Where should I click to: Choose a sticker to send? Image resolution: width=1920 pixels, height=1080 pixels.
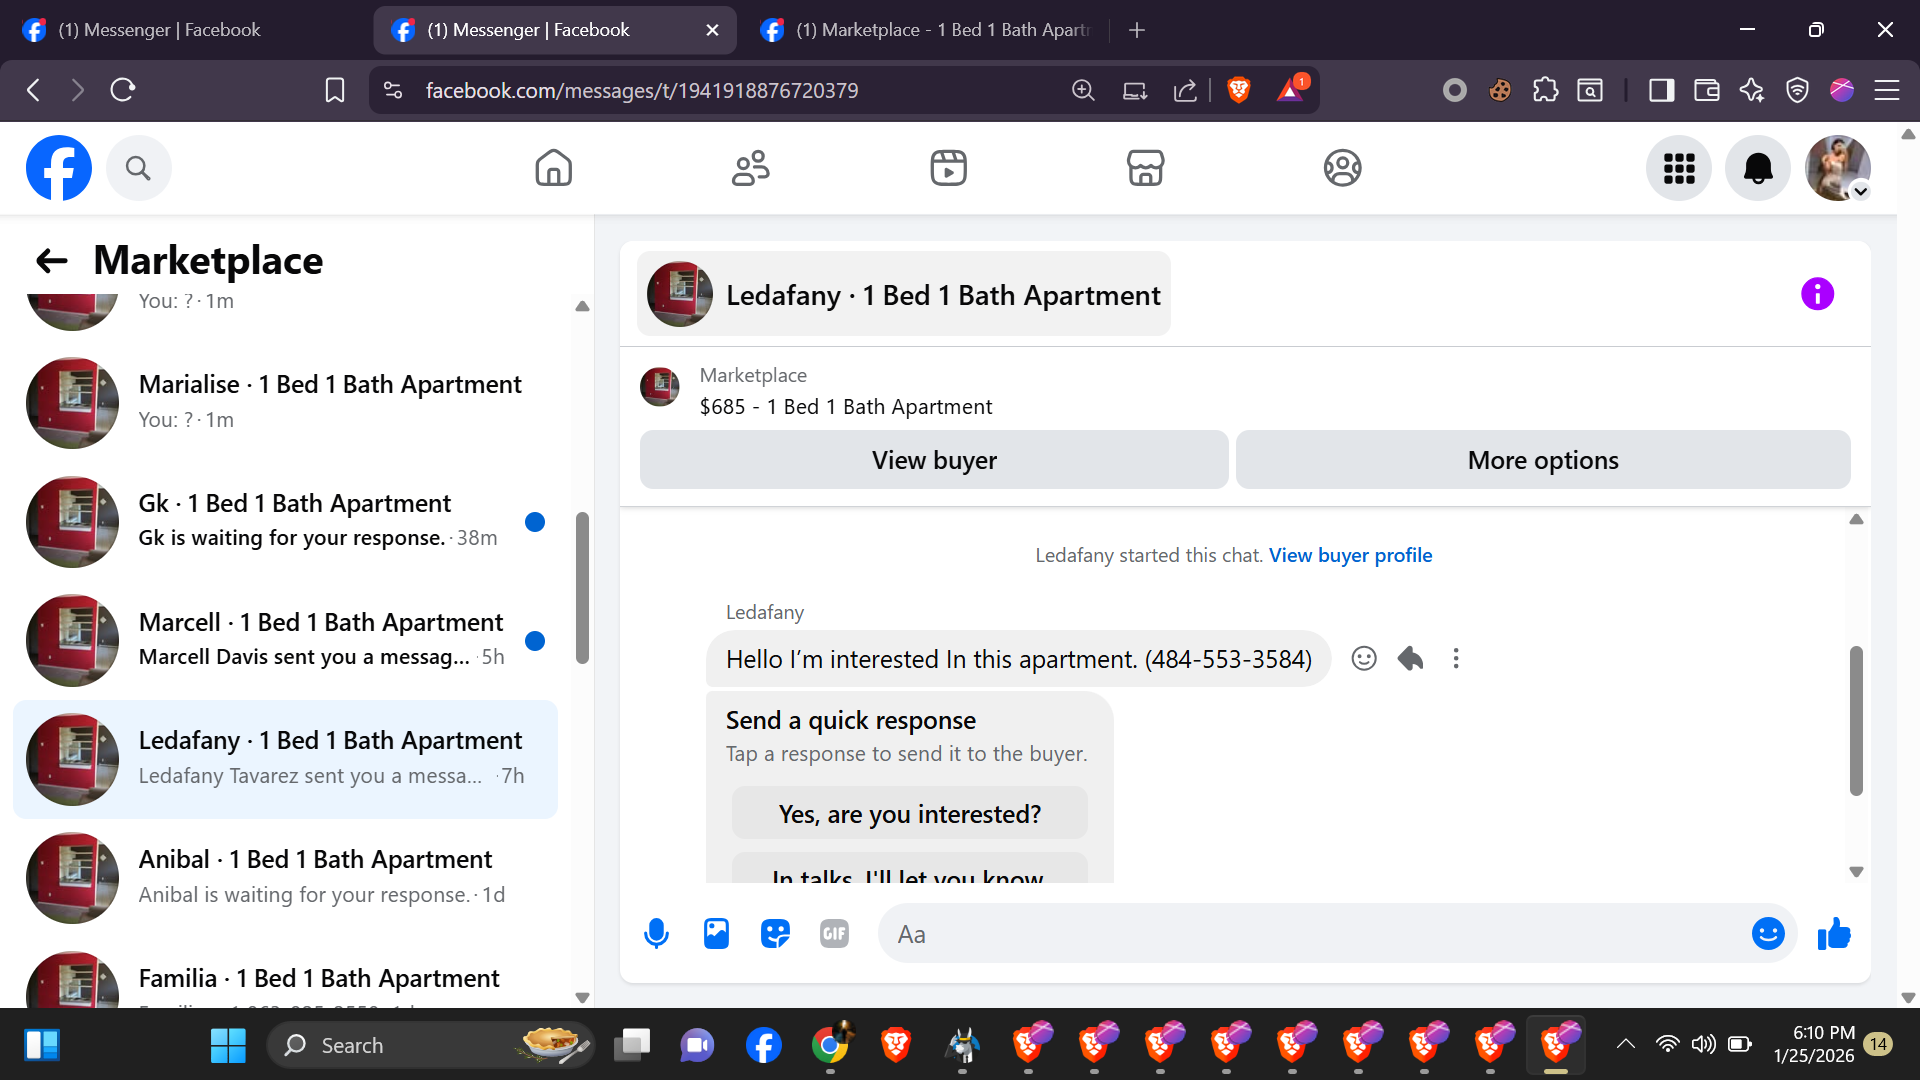775,934
